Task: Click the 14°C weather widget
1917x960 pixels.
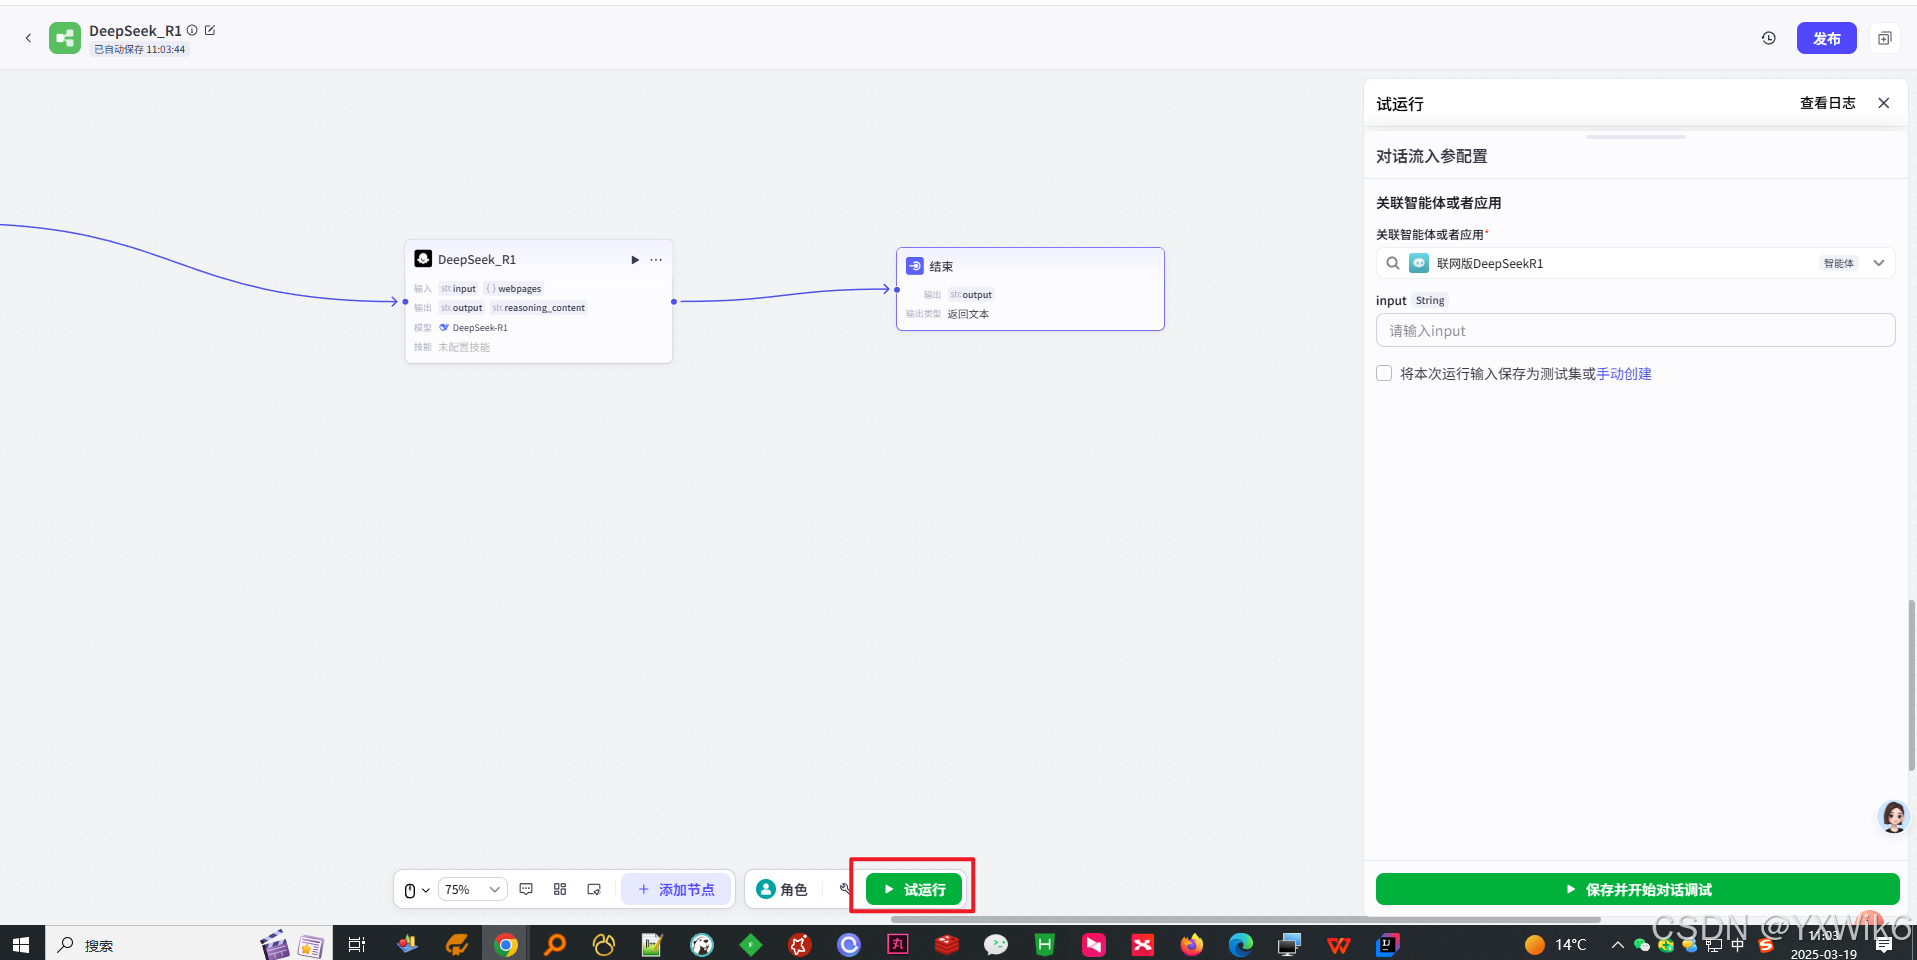Action: coord(1556,944)
